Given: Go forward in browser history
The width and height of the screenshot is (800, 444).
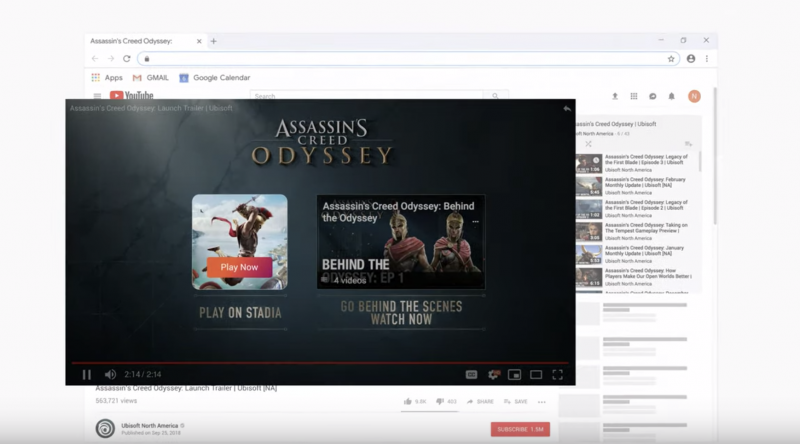Looking at the screenshot, I should 111,59.
